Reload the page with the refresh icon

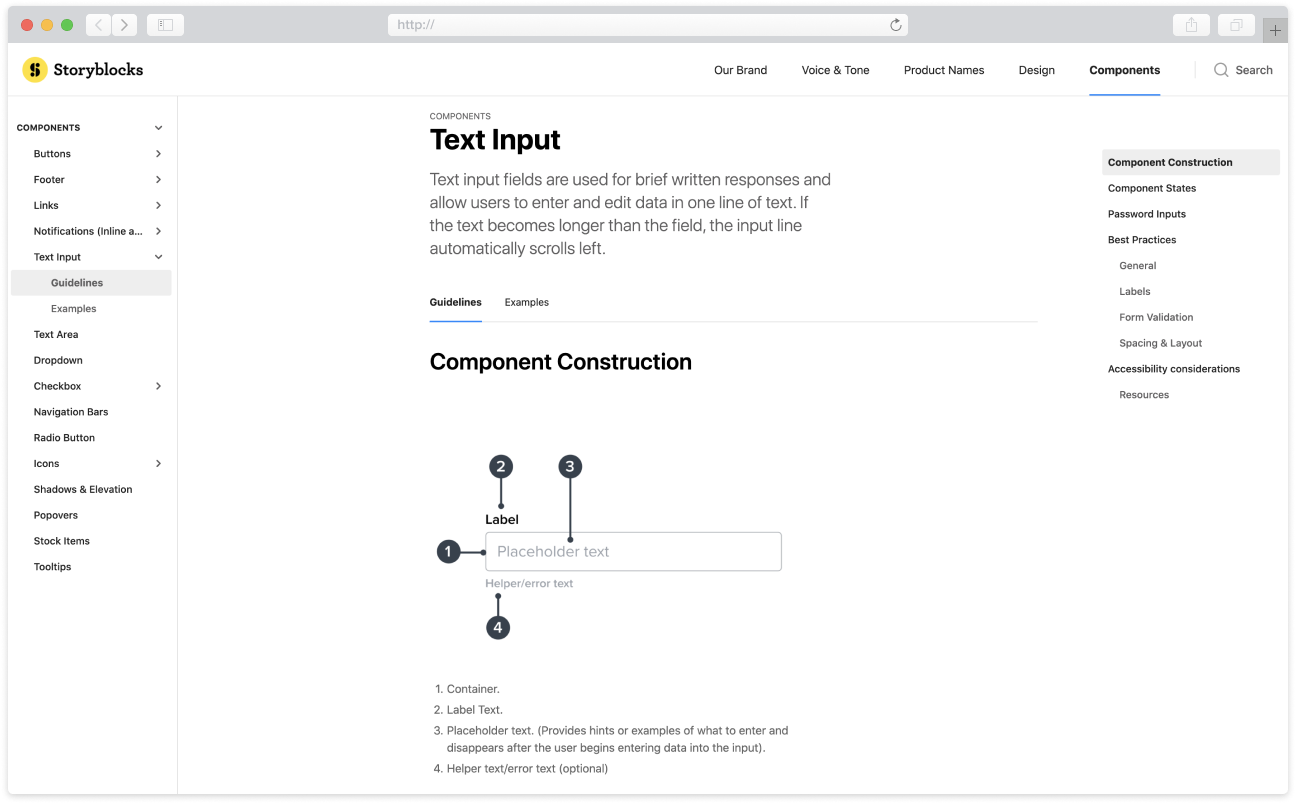click(x=896, y=25)
